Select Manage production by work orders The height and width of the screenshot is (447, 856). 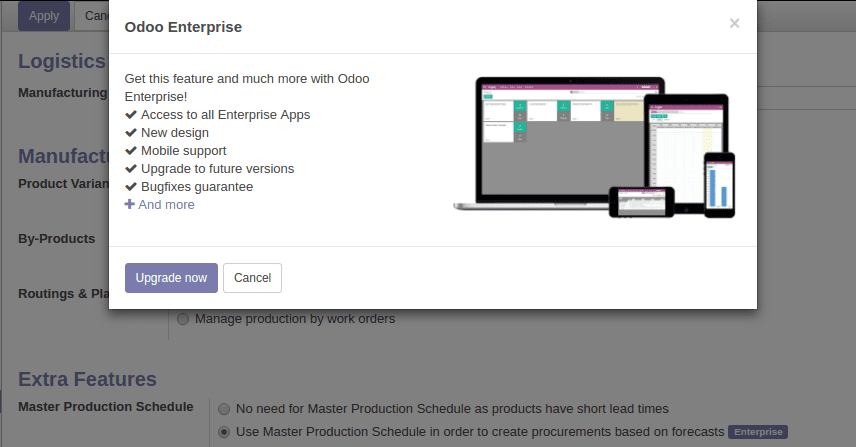(x=183, y=319)
